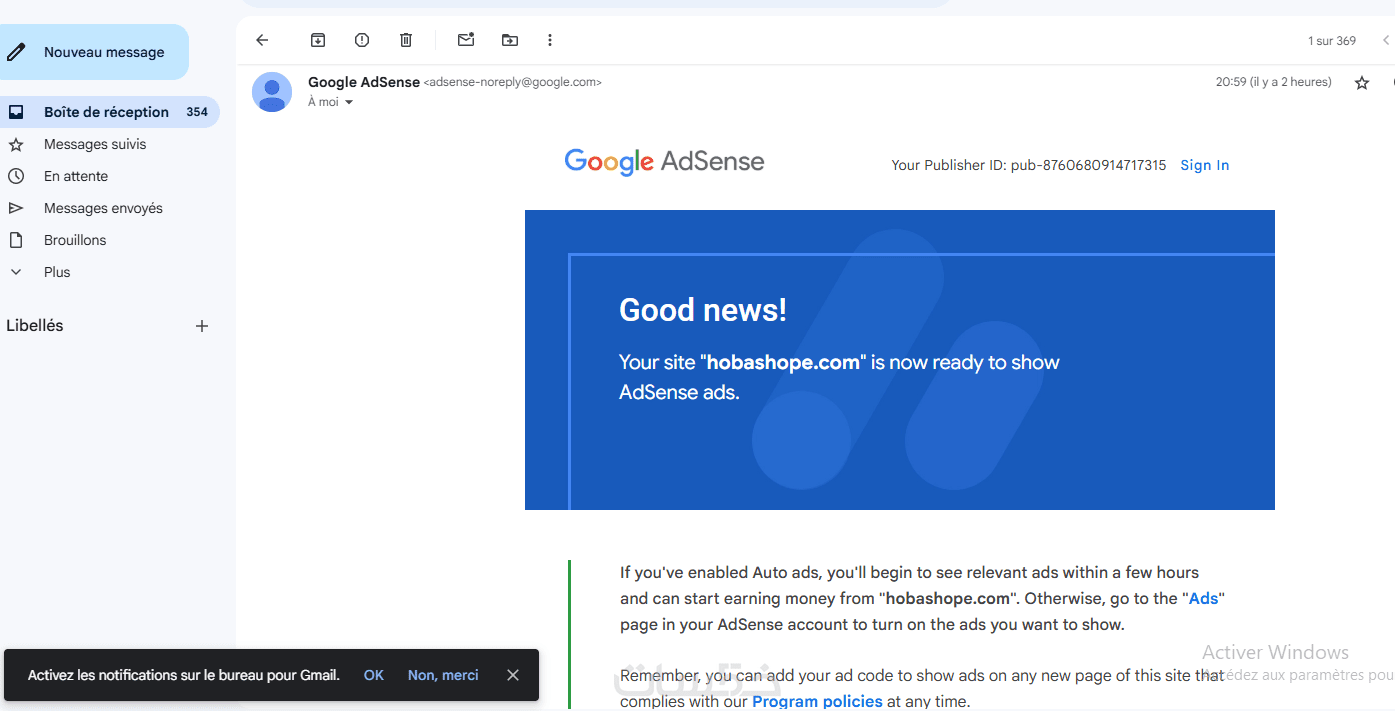Screen dimensions: 1395x711
Task: Open the Move to folder icon
Action: (510, 40)
